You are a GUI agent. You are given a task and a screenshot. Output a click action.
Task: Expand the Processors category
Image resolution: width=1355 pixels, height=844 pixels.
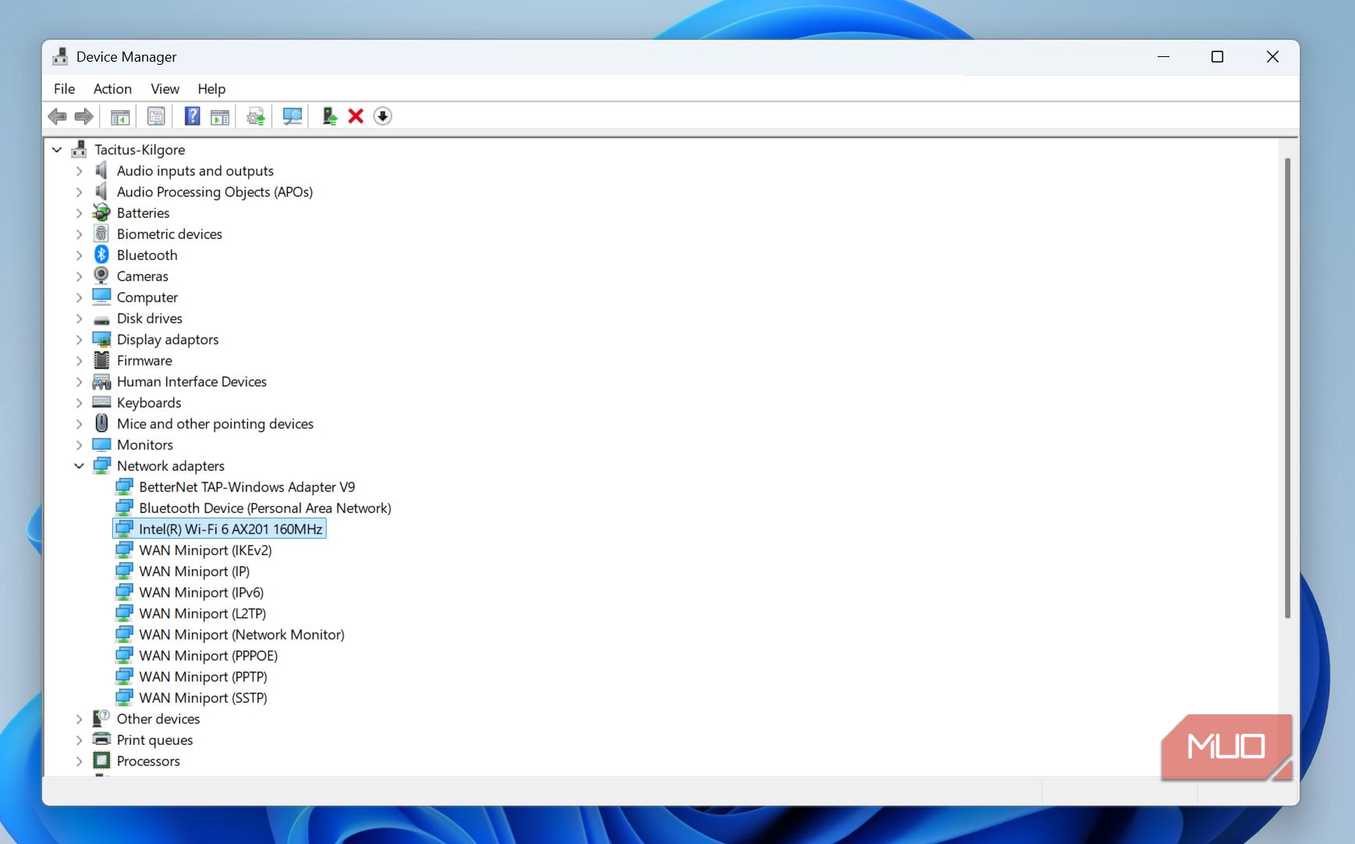[x=79, y=761]
